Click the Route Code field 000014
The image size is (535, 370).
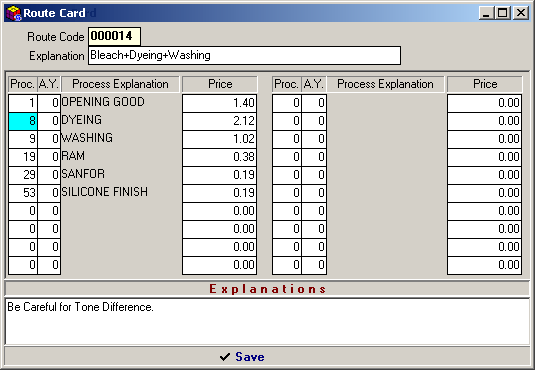pyautogui.click(x=114, y=36)
